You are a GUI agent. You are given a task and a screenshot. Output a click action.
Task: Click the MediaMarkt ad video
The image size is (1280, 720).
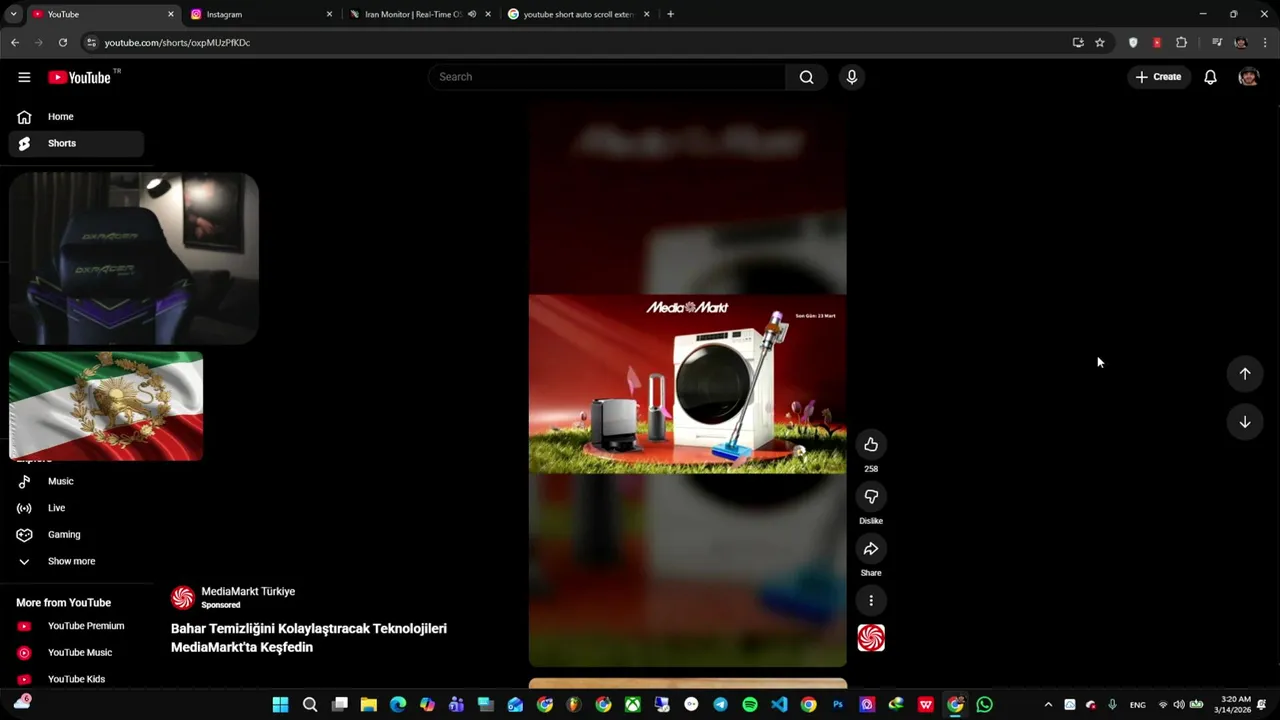coord(687,384)
